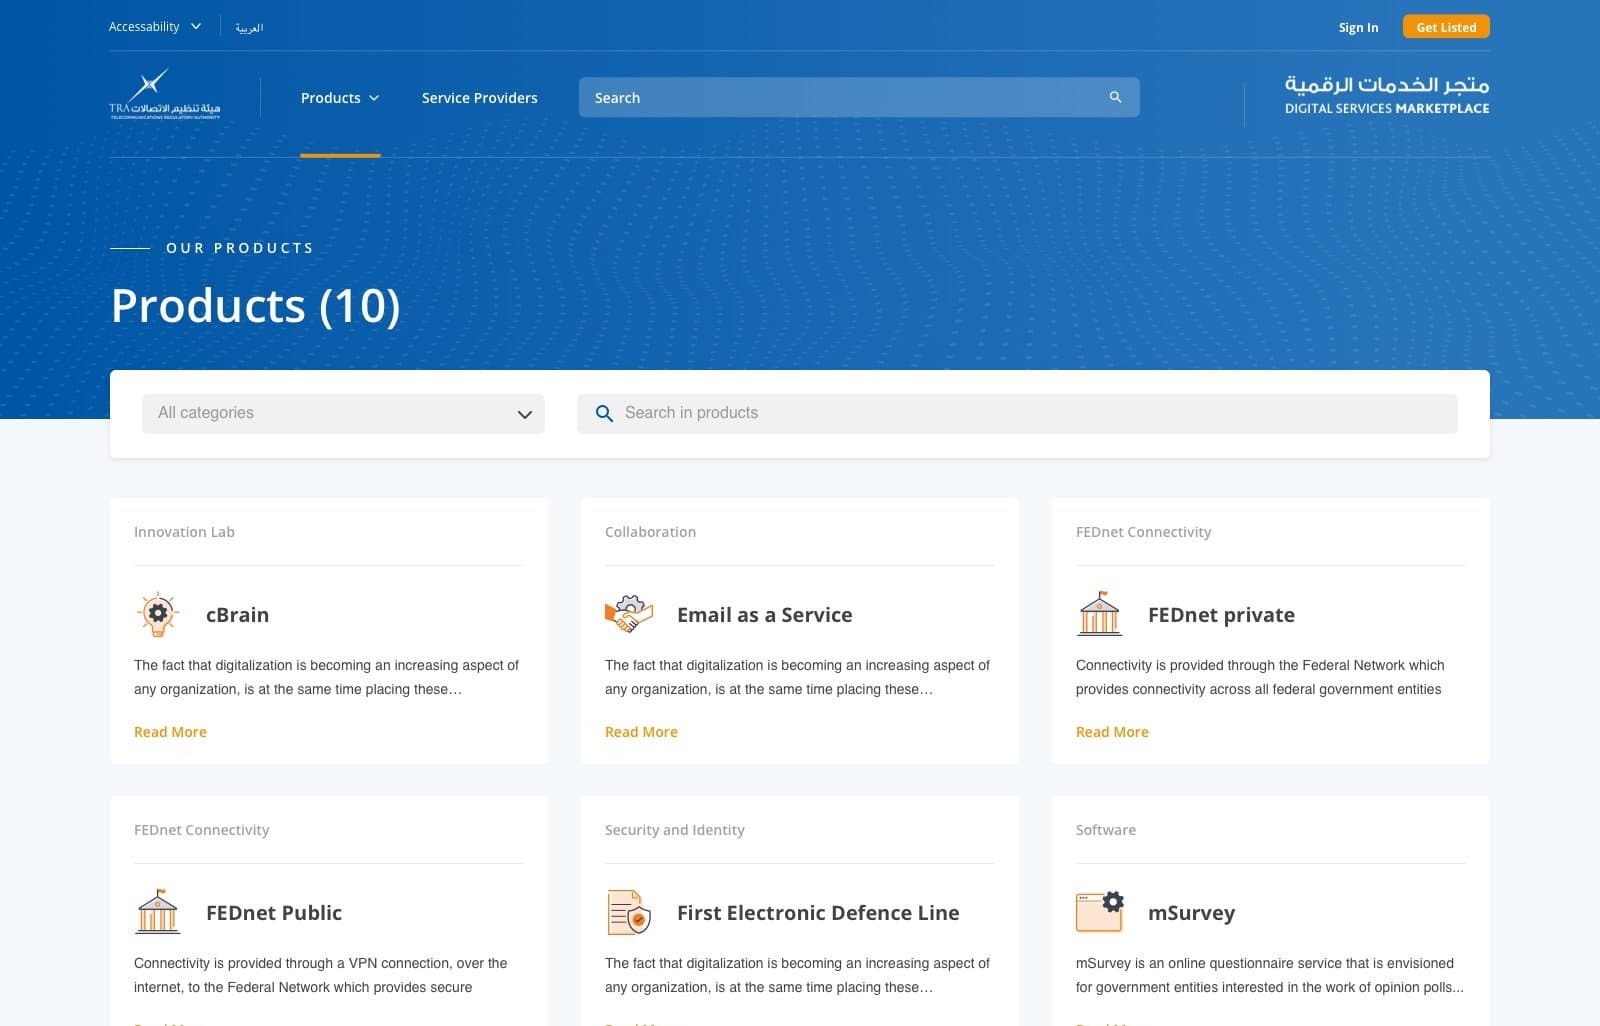1600x1026 pixels.
Task: Click the FEDnet Public description text
Action: click(320, 975)
